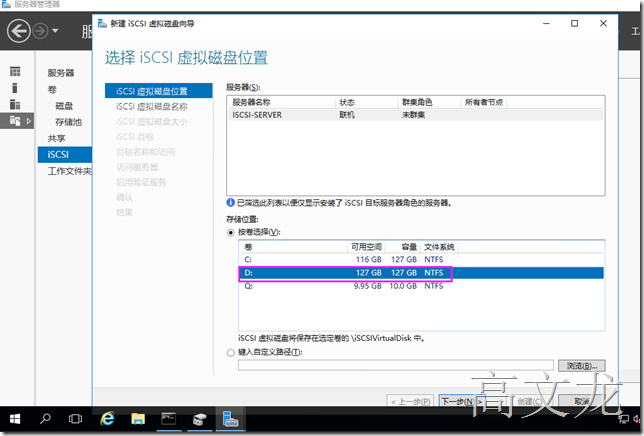Image resolution: width=644 pixels, height=436 pixels.
Task: Expand the File and Storage Services arrow
Action: click(x=28, y=121)
